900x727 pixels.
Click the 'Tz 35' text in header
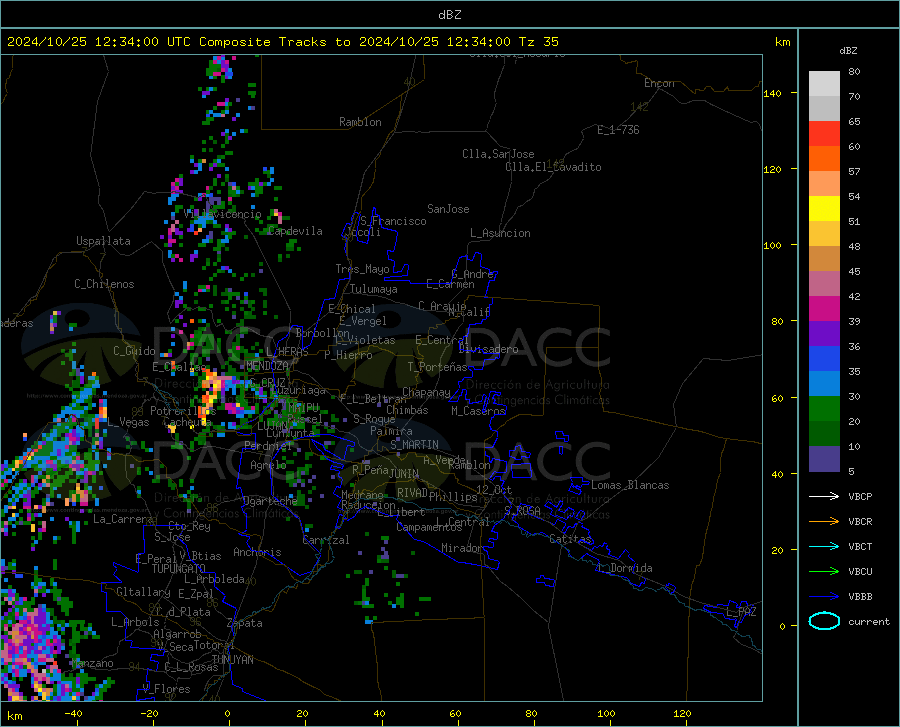click(538, 42)
